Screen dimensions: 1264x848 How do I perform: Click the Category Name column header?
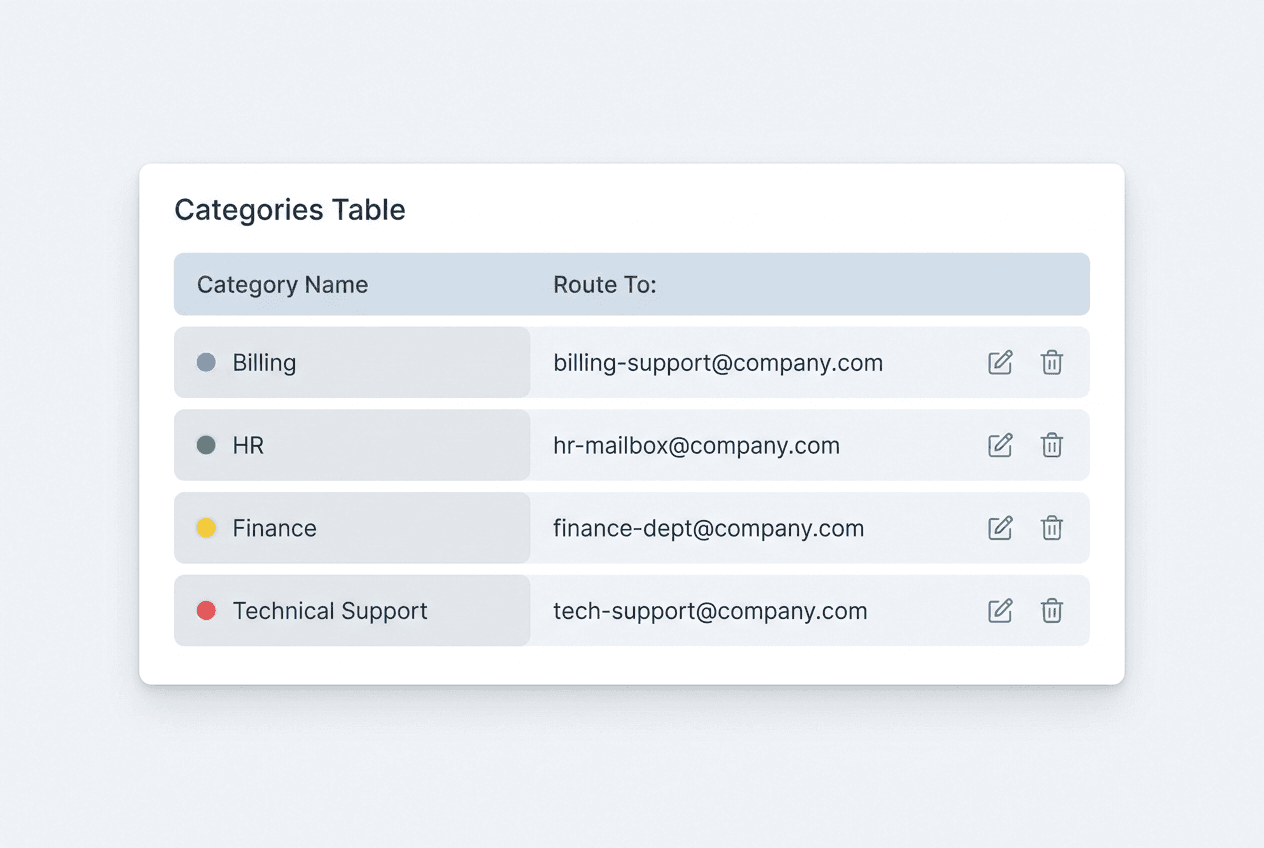pos(282,285)
